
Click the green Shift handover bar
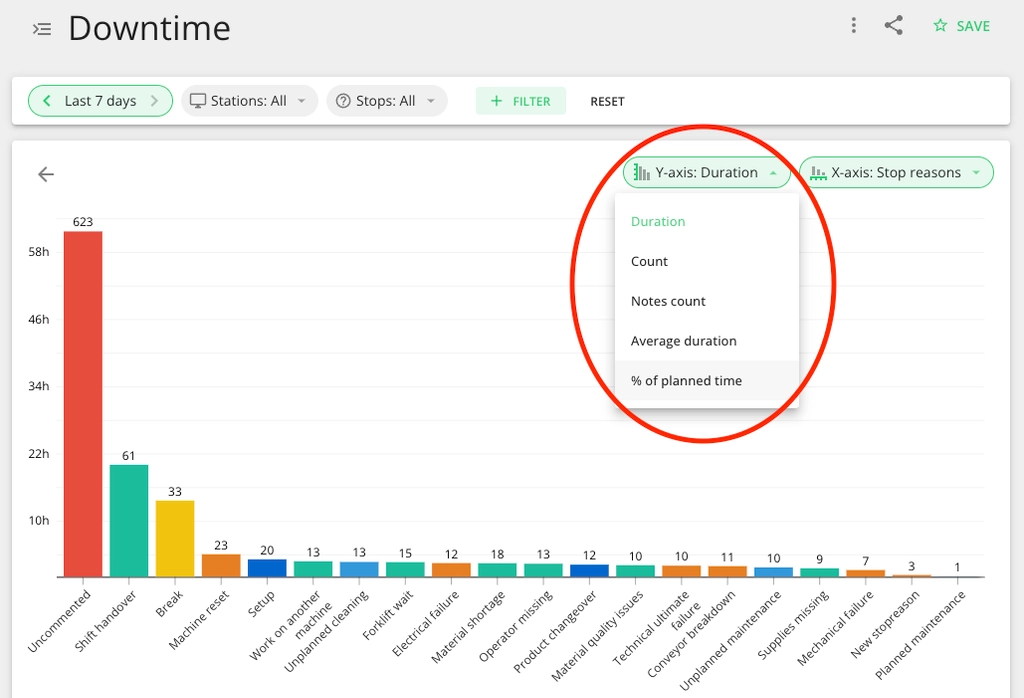(x=129, y=521)
